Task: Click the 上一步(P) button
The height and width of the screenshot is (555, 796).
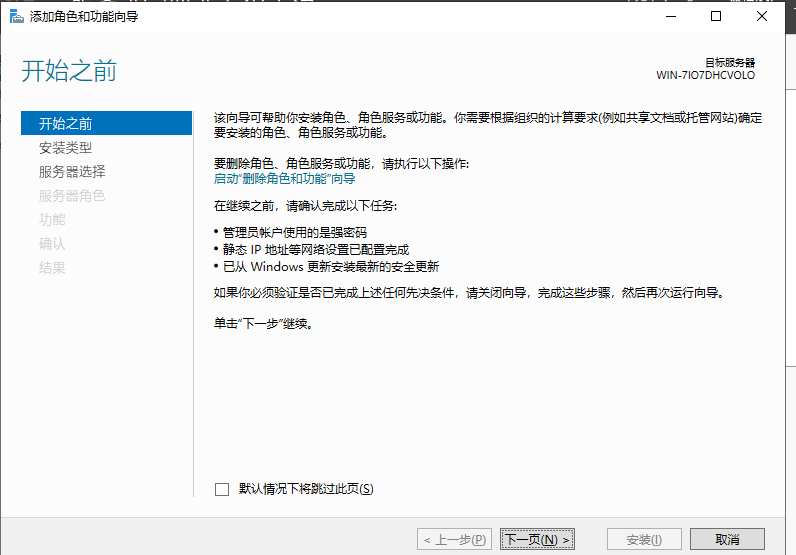Action: point(454,540)
